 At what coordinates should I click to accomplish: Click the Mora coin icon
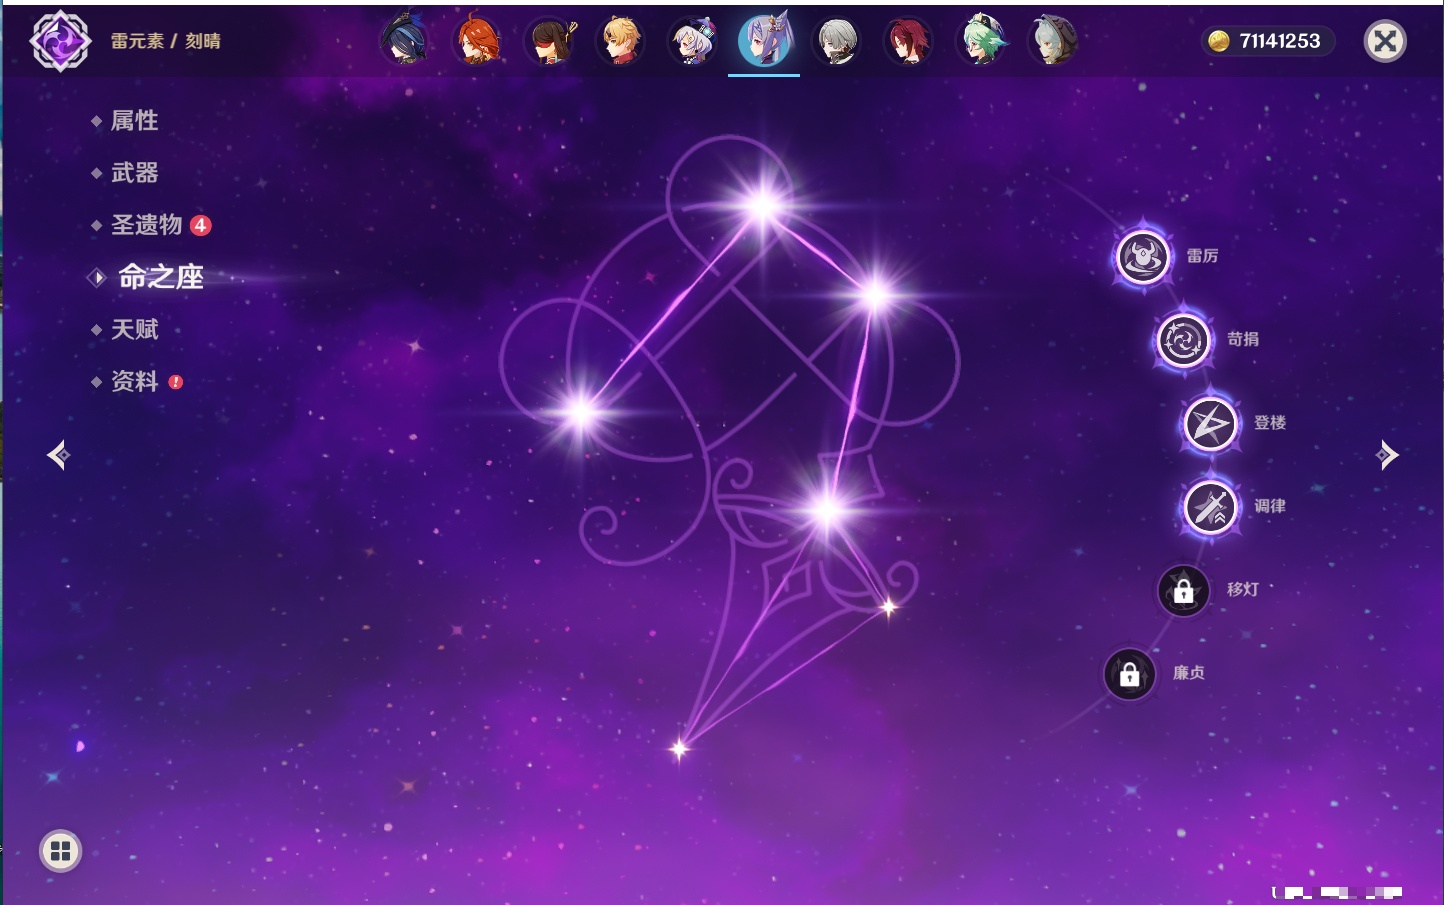point(1218,41)
